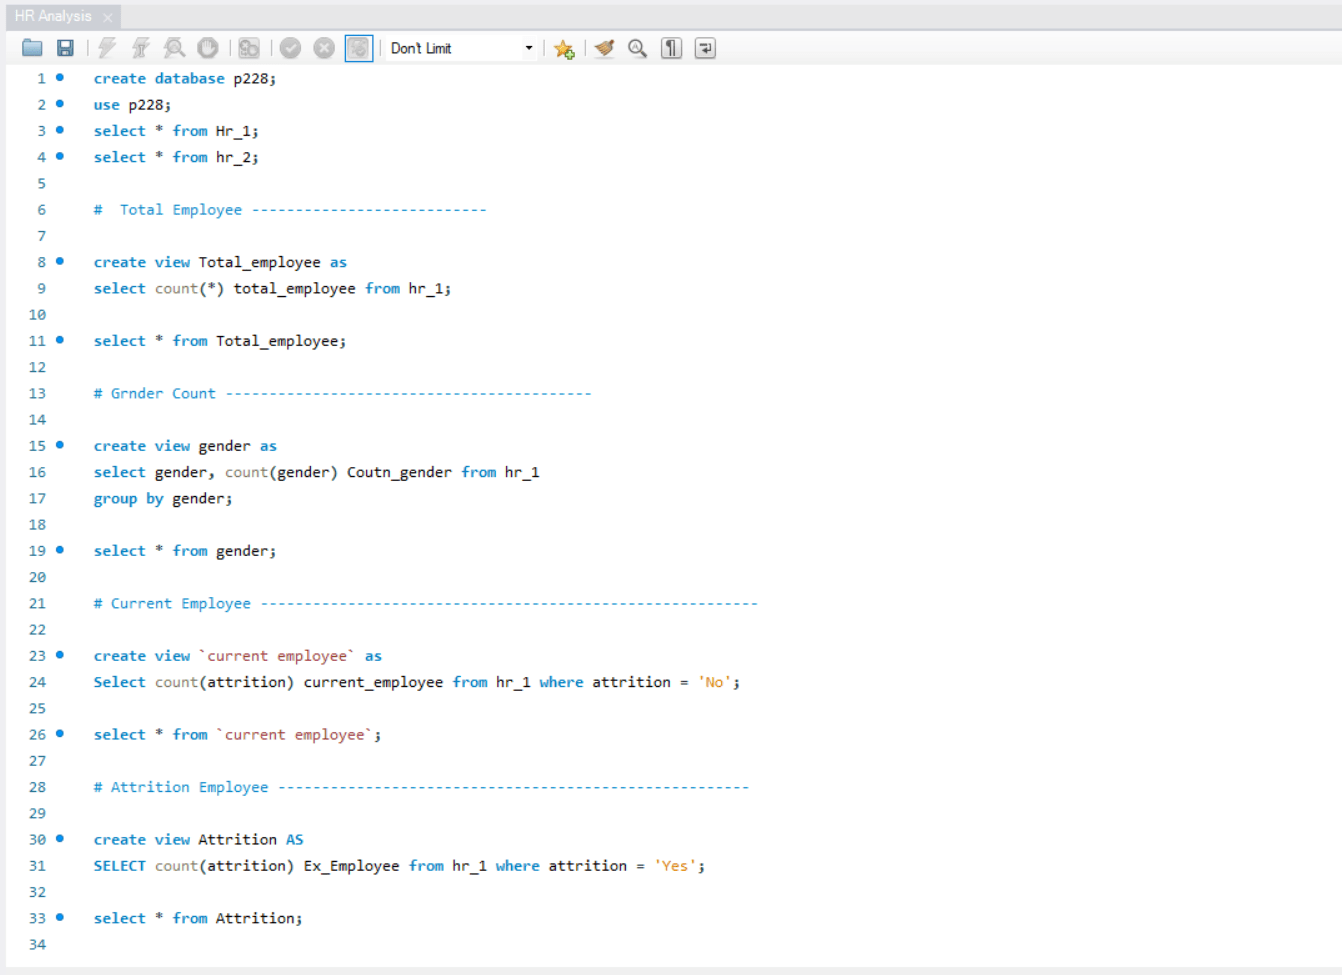The width and height of the screenshot is (1342, 975).
Task: Toggle the autocommit mode button
Action: tap(358, 48)
